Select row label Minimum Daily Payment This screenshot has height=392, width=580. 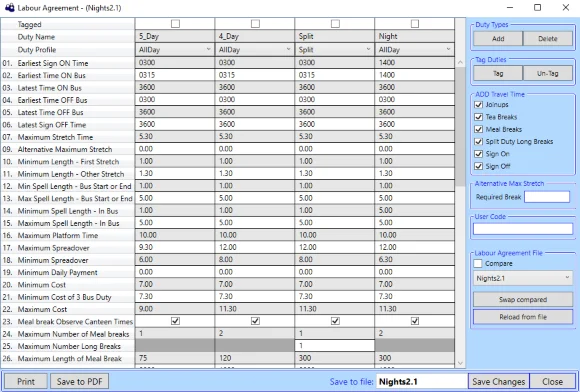pos(57,272)
